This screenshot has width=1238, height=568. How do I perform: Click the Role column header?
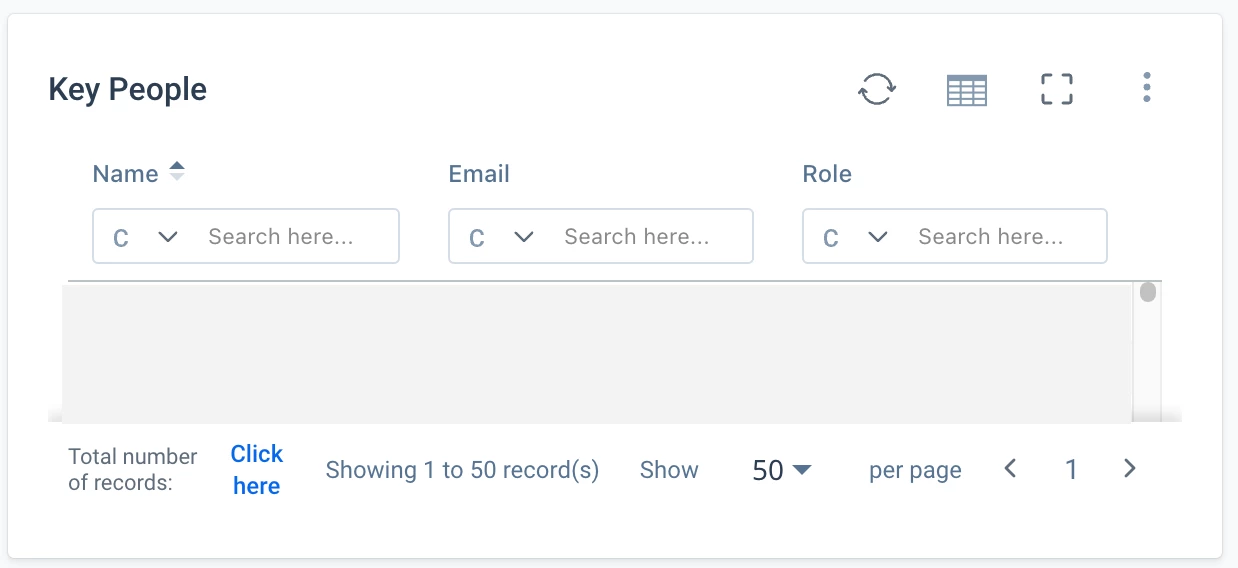coord(827,174)
